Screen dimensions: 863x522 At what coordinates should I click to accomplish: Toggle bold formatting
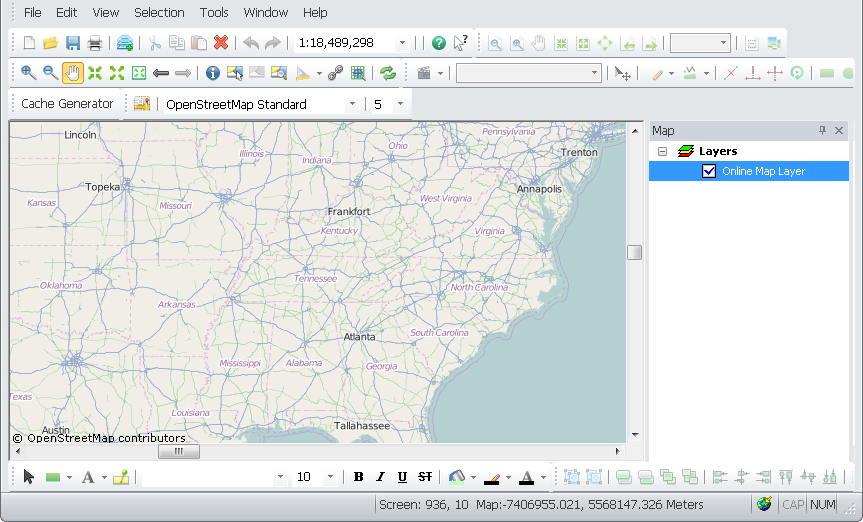[358, 477]
